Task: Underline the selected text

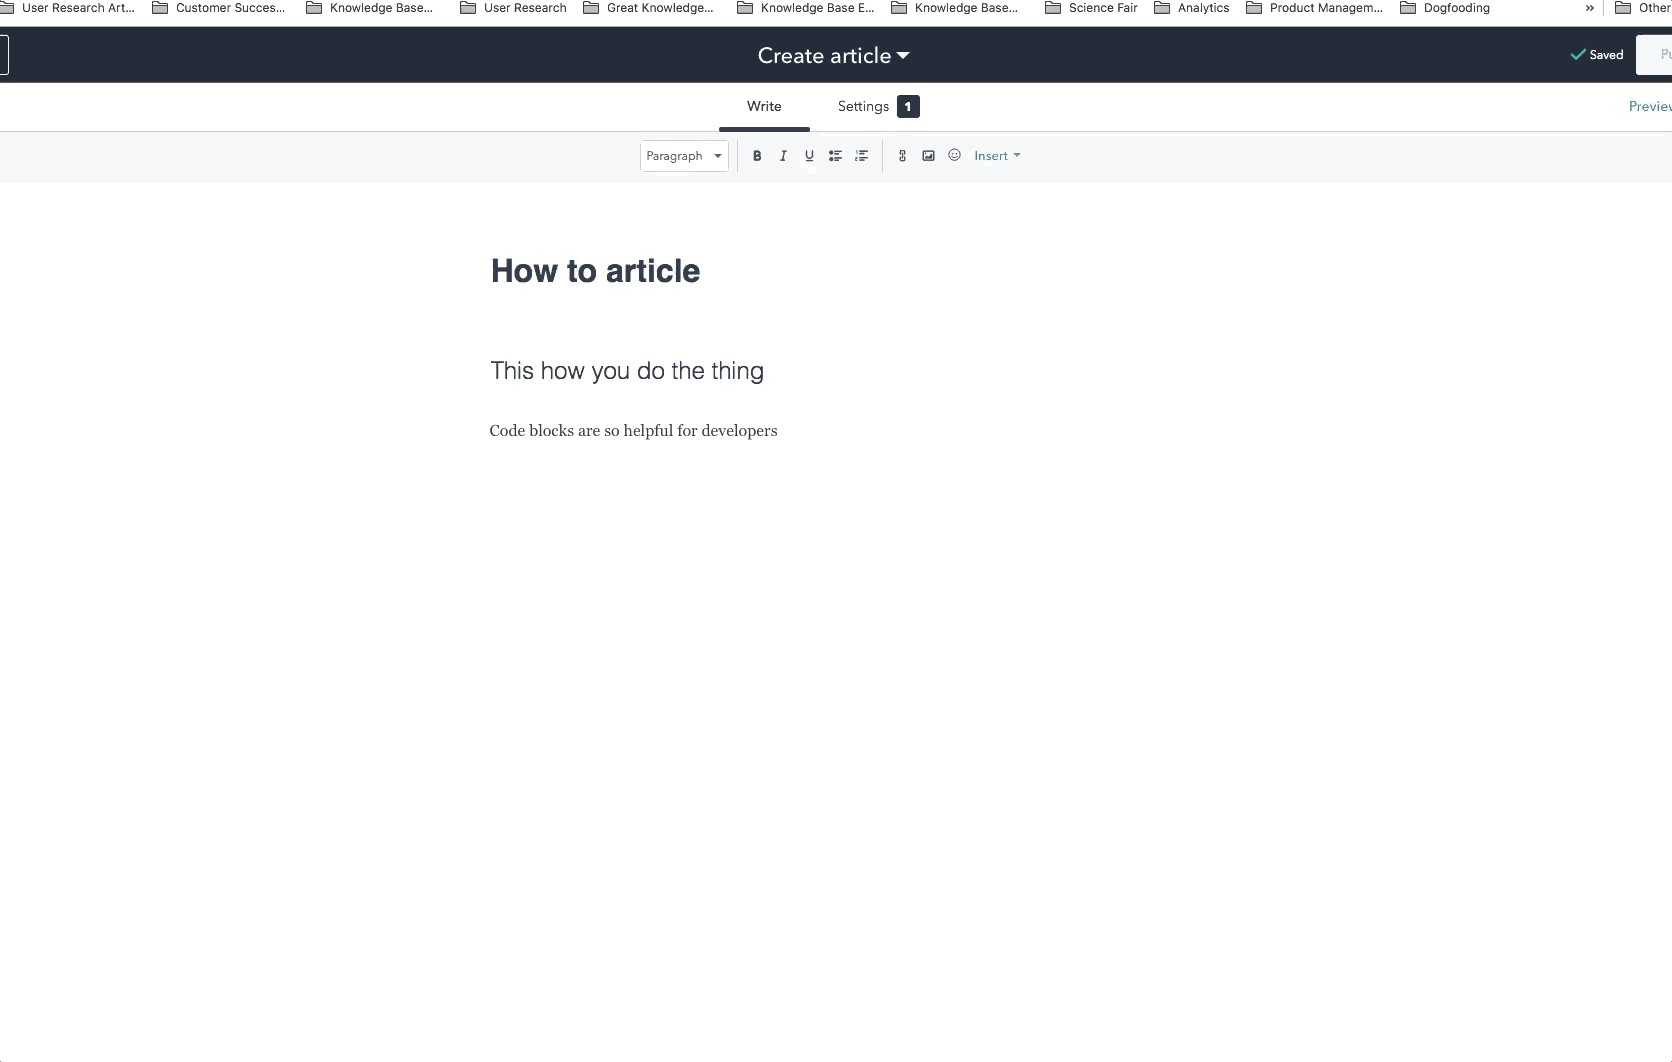Action: pyautogui.click(x=809, y=156)
